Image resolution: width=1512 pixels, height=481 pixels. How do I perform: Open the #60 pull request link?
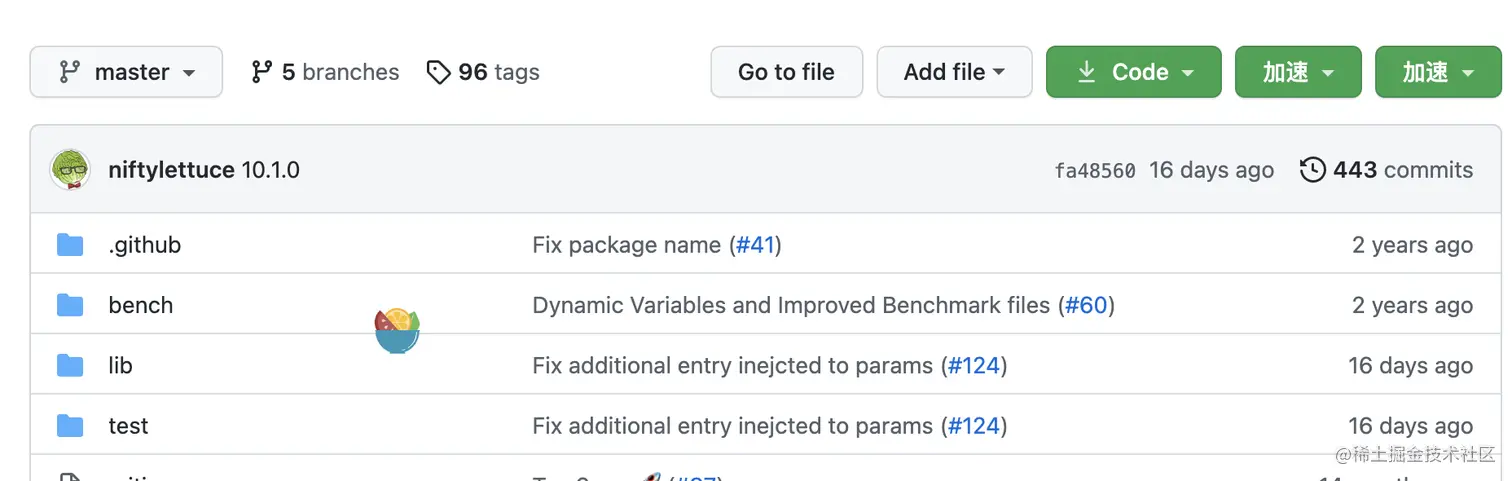[x=1086, y=305]
